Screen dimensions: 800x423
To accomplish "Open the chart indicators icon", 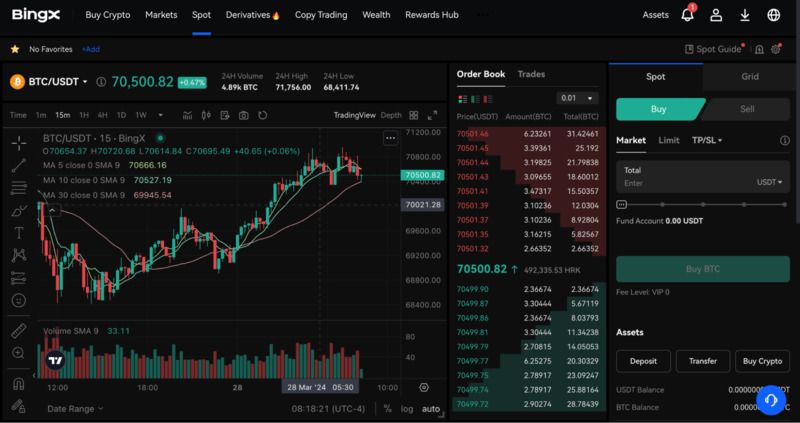I will (x=187, y=115).
